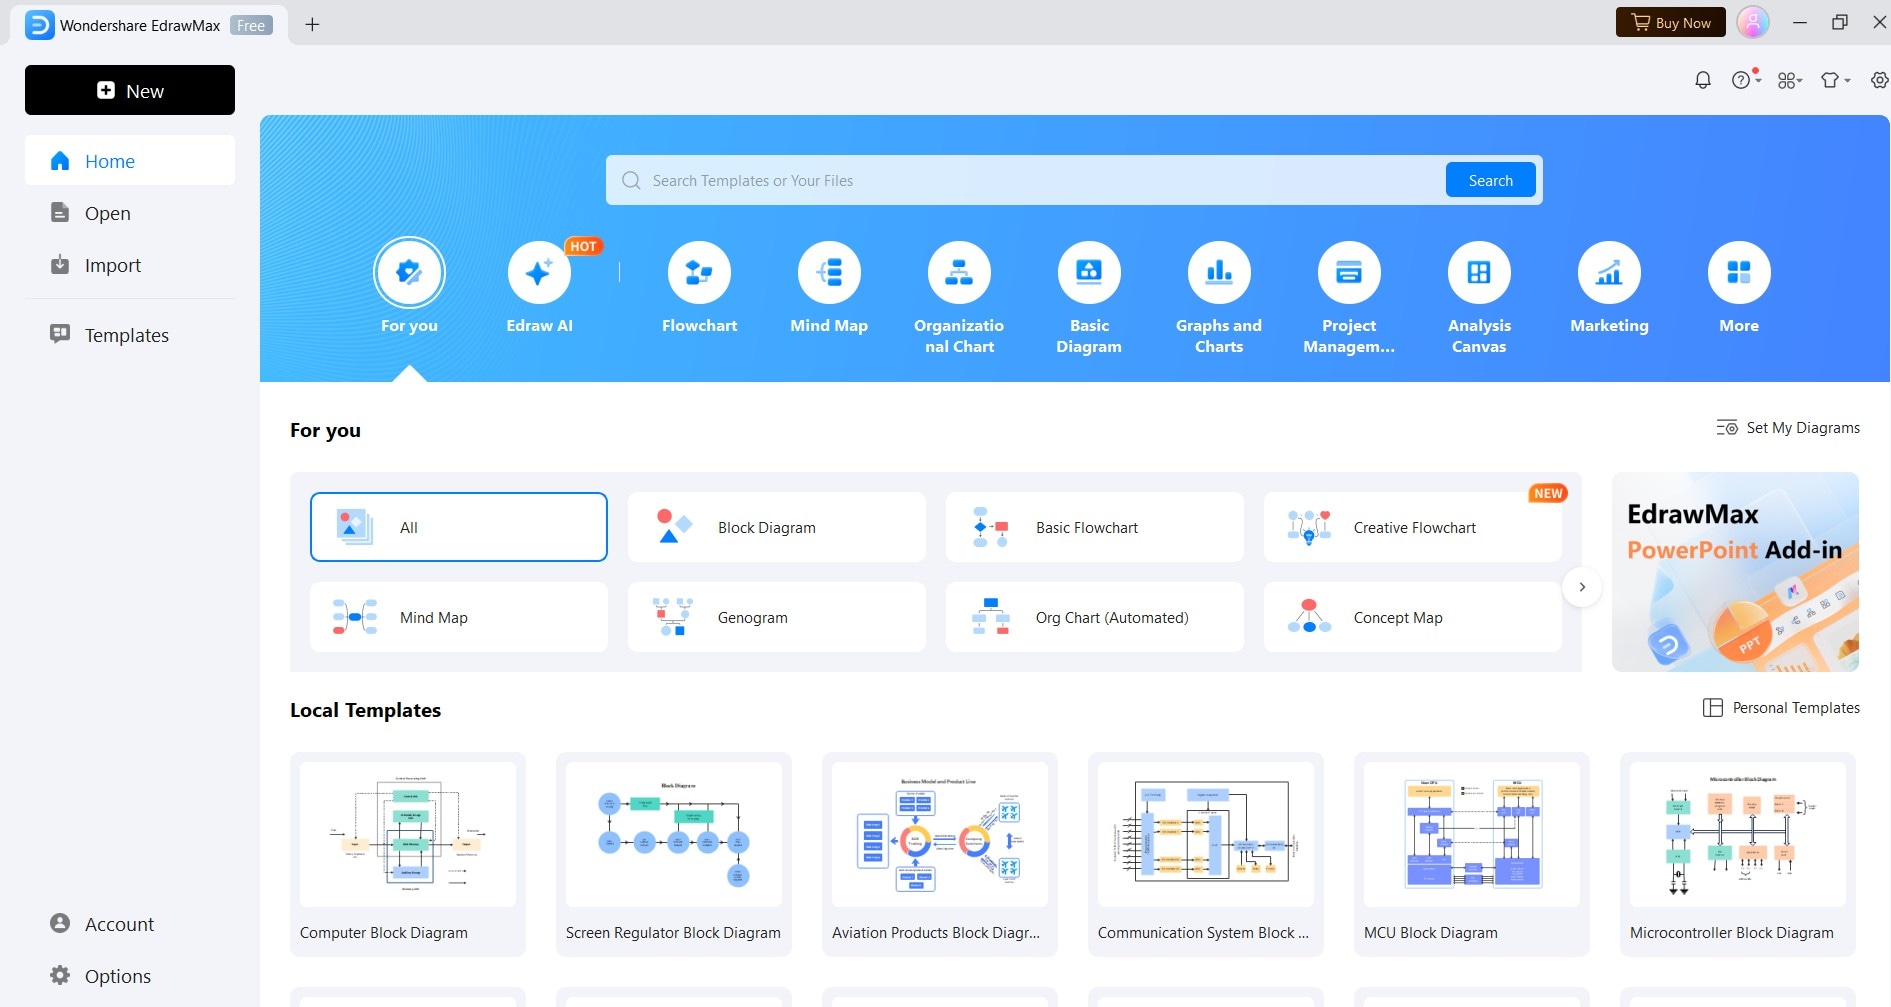The width and height of the screenshot is (1891, 1007).
Task: Open Screen Regulator Block Diagram template
Action: pyautogui.click(x=674, y=854)
